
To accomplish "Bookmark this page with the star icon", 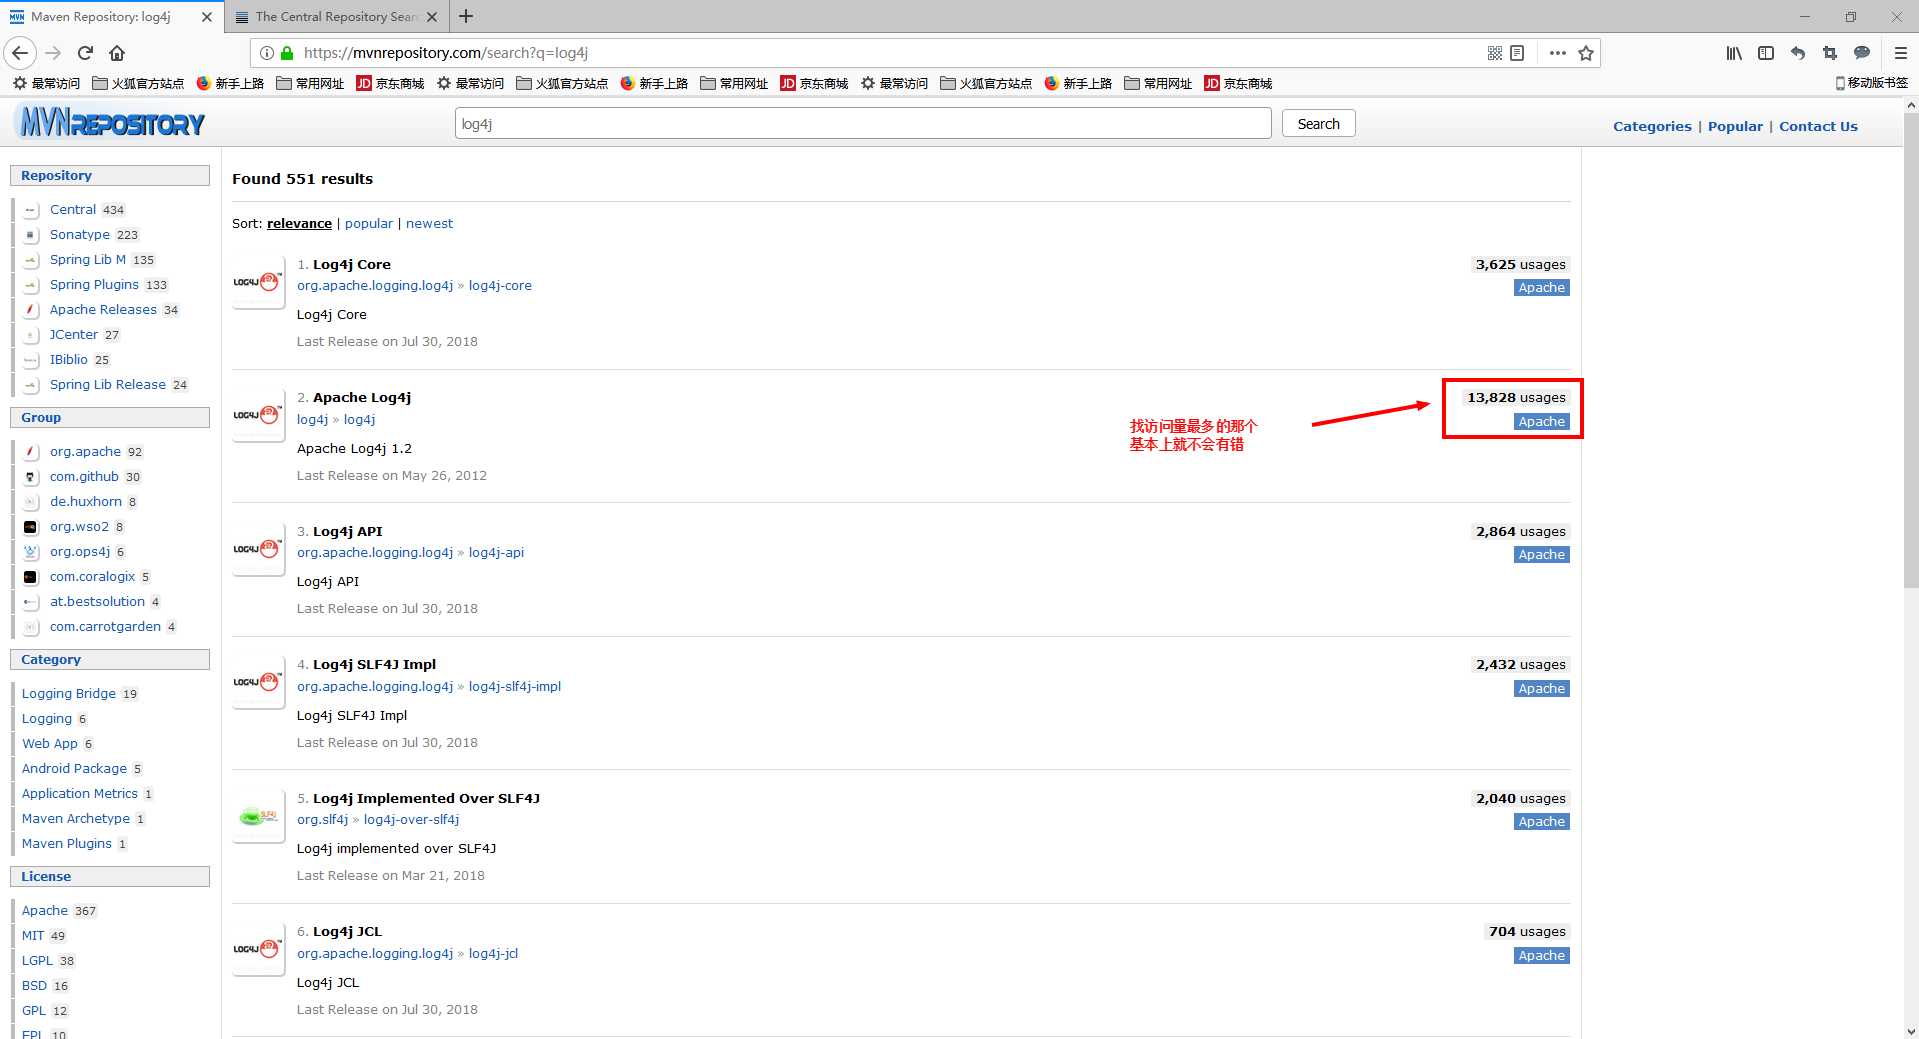I will tap(1586, 53).
